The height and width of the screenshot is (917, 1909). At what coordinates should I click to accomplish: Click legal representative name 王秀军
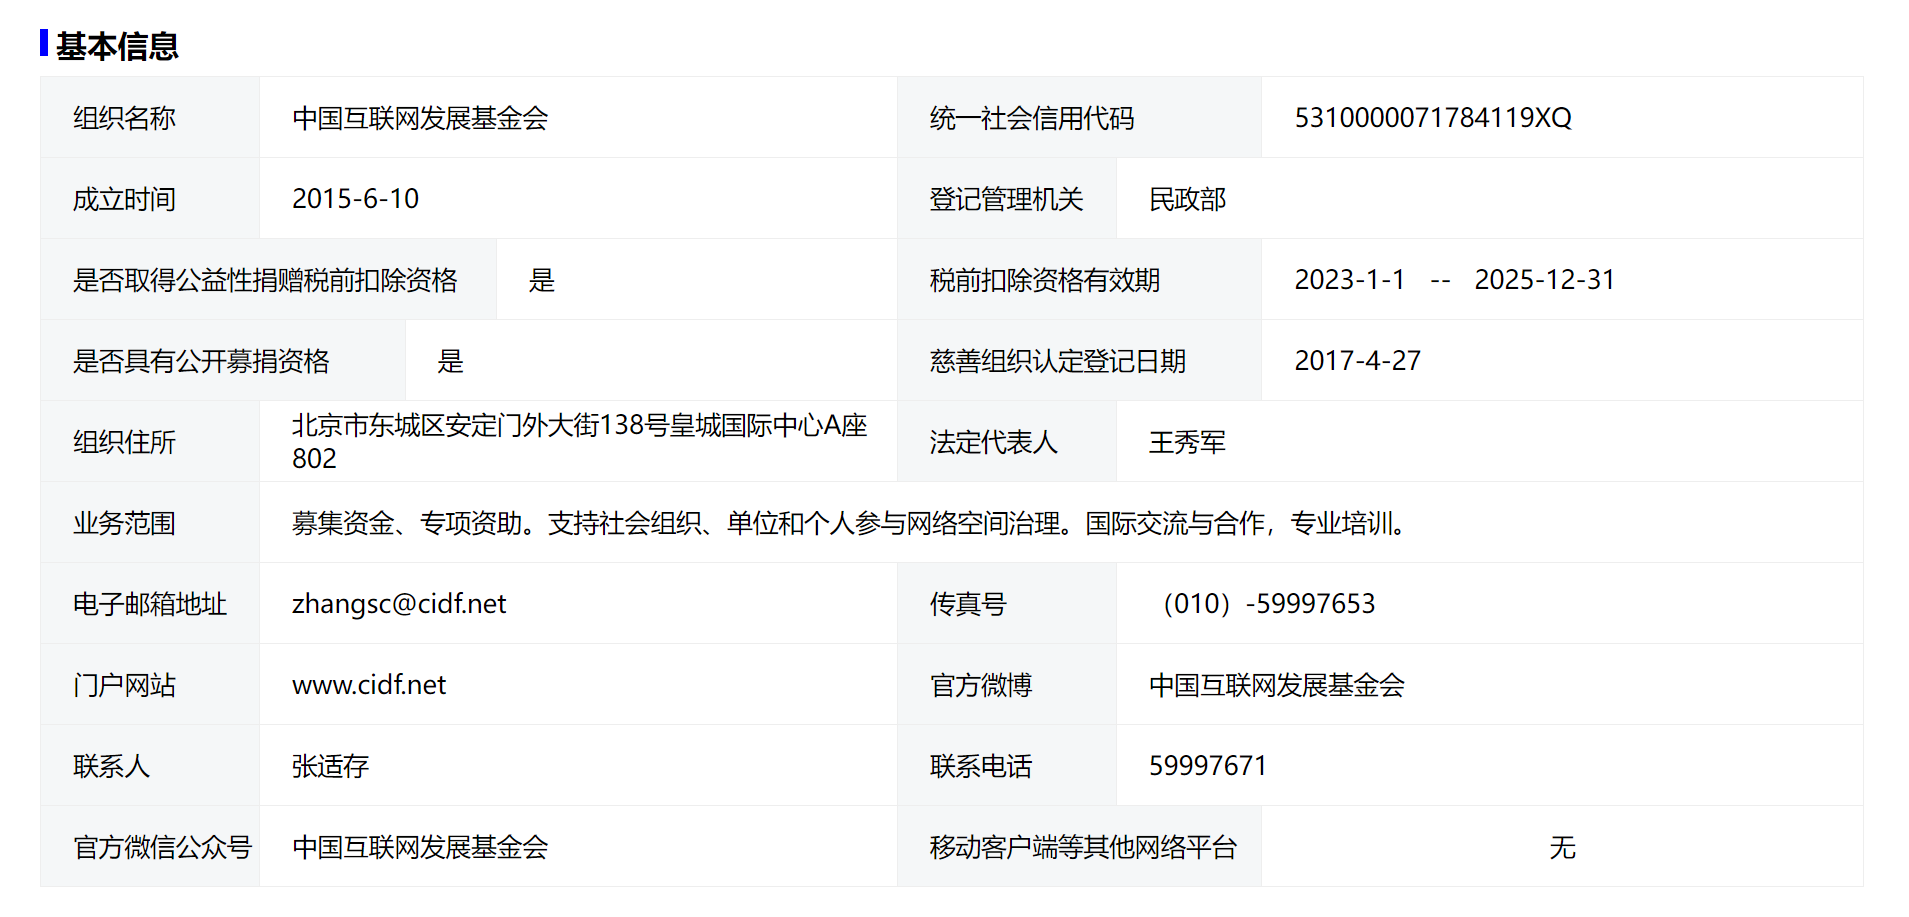1187,442
